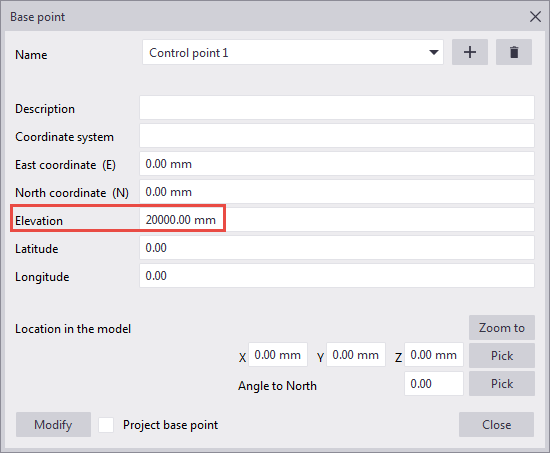The height and width of the screenshot is (453, 550).
Task: Click Pick button for model location
Action: coord(502,355)
